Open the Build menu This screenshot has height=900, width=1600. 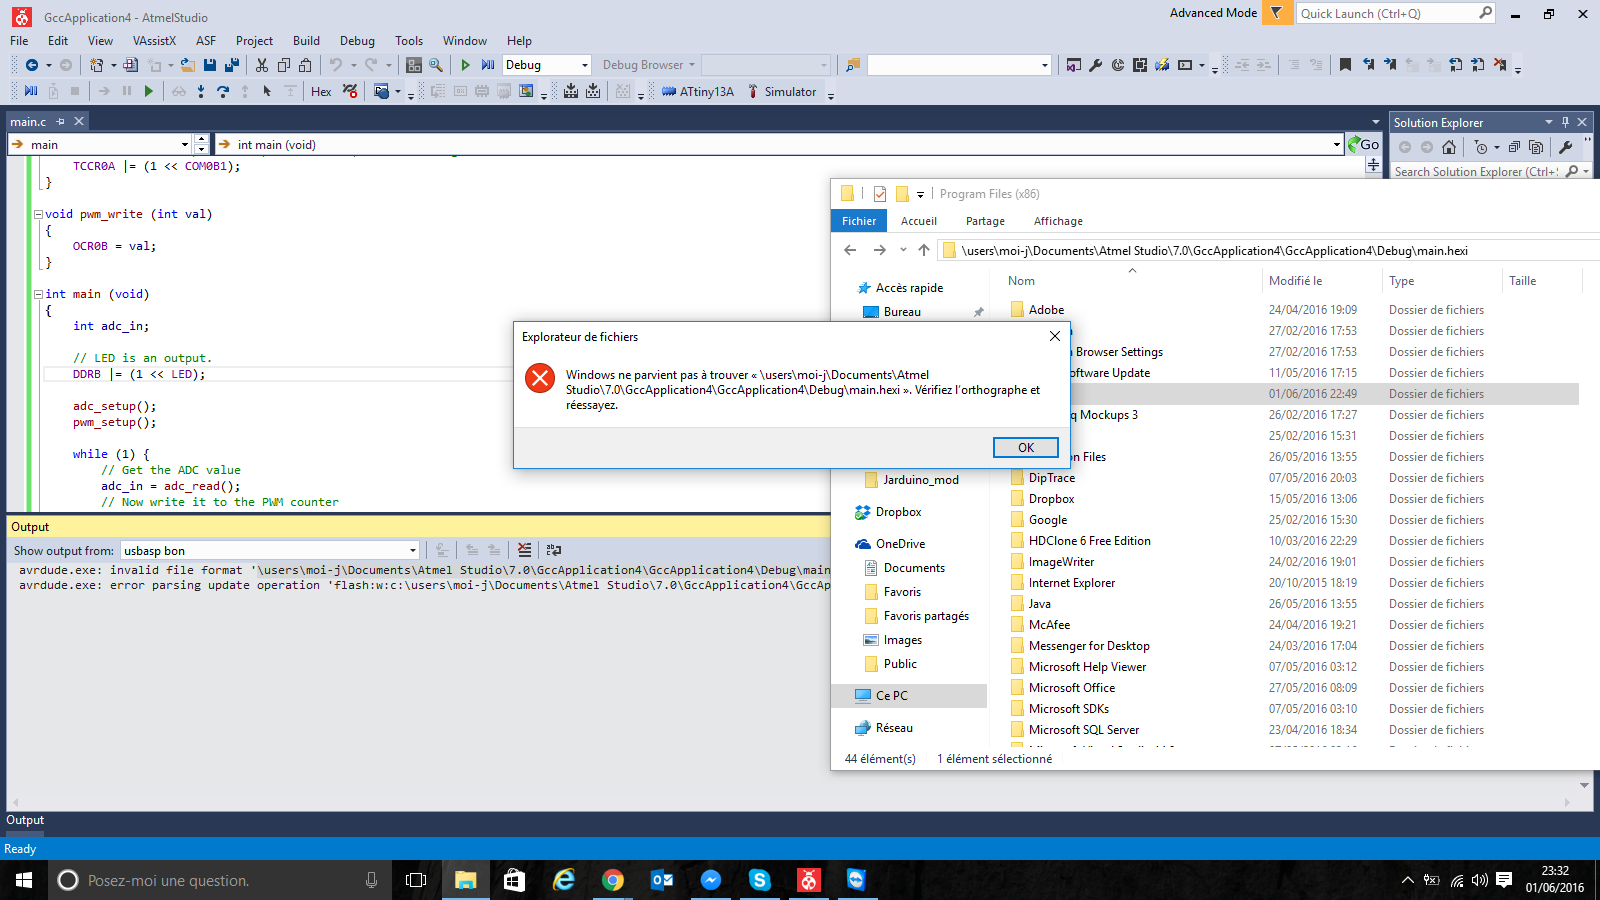click(306, 41)
